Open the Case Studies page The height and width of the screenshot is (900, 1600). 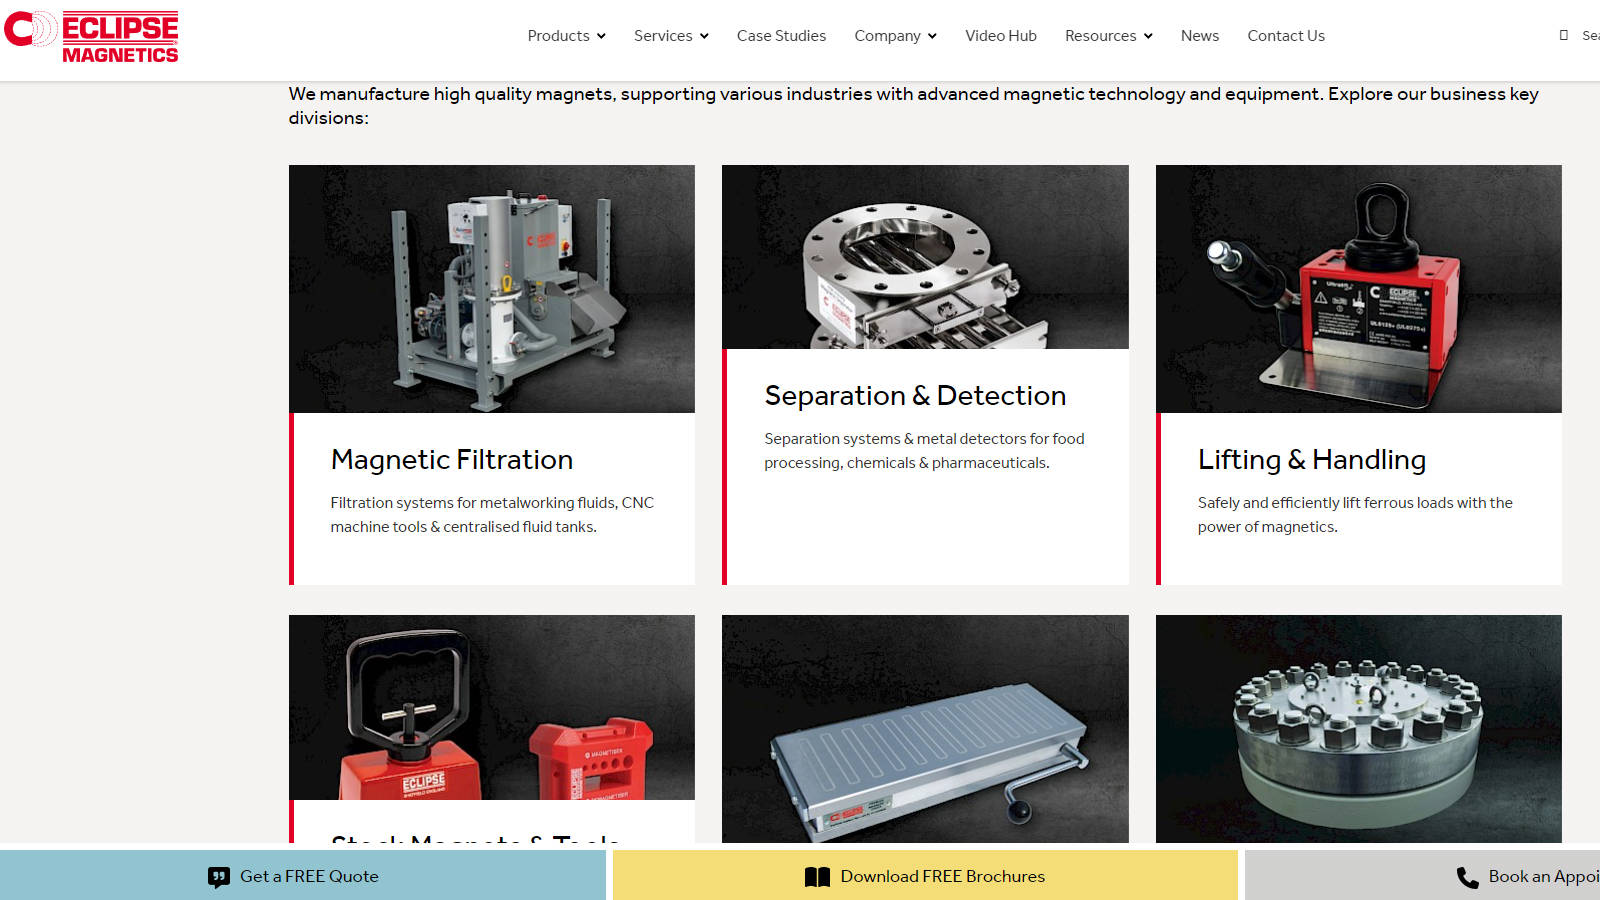click(x=781, y=36)
